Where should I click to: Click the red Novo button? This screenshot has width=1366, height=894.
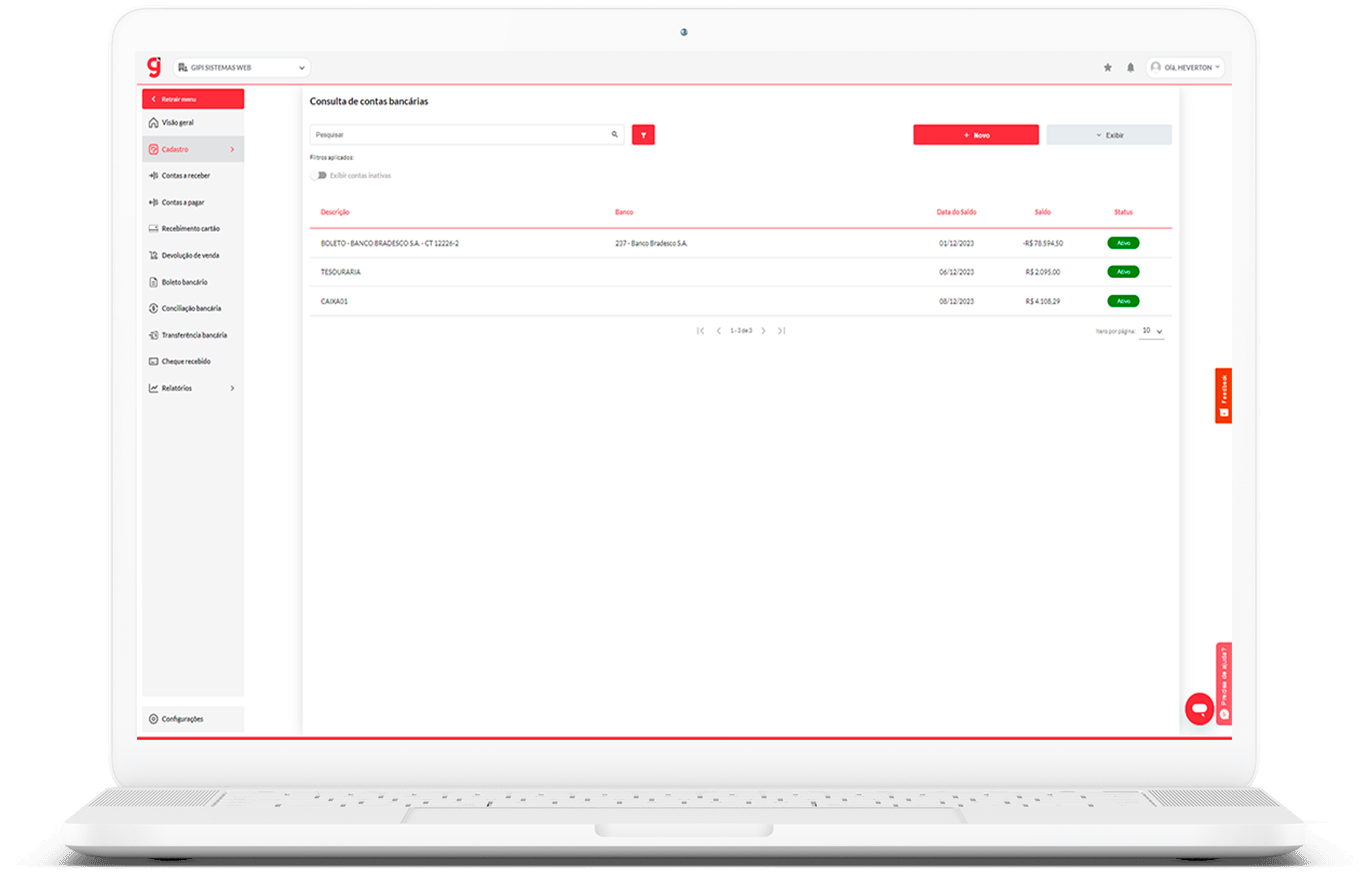(x=976, y=135)
